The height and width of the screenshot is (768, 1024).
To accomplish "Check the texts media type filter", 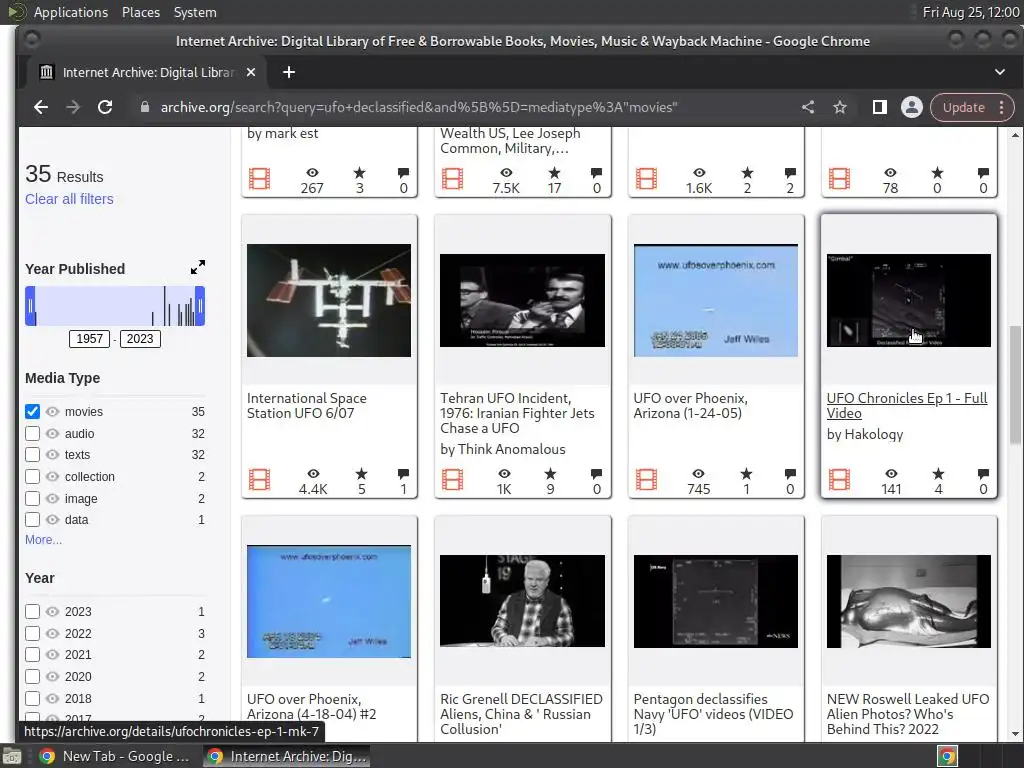I will 32,455.
